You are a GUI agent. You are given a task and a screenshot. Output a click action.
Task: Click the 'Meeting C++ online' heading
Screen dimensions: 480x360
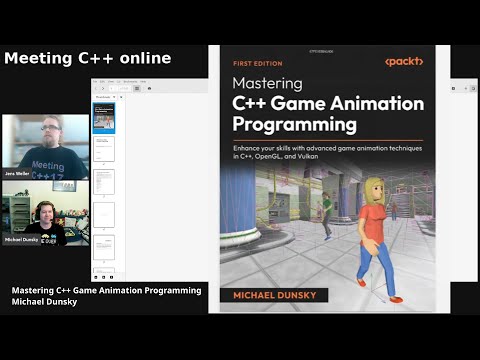(88, 58)
